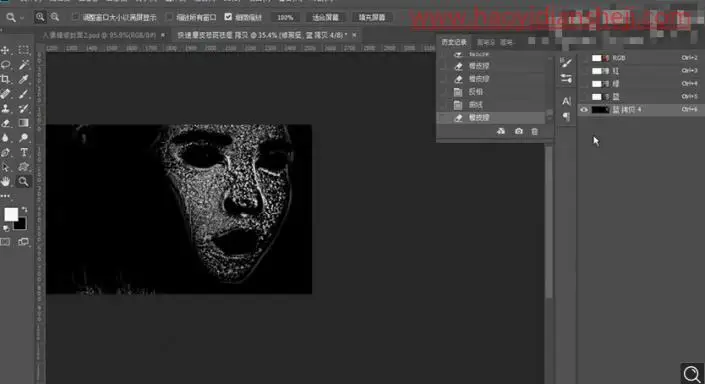Create new document from current state
Viewport: 705px width, 384px height.
coord(501,131)
